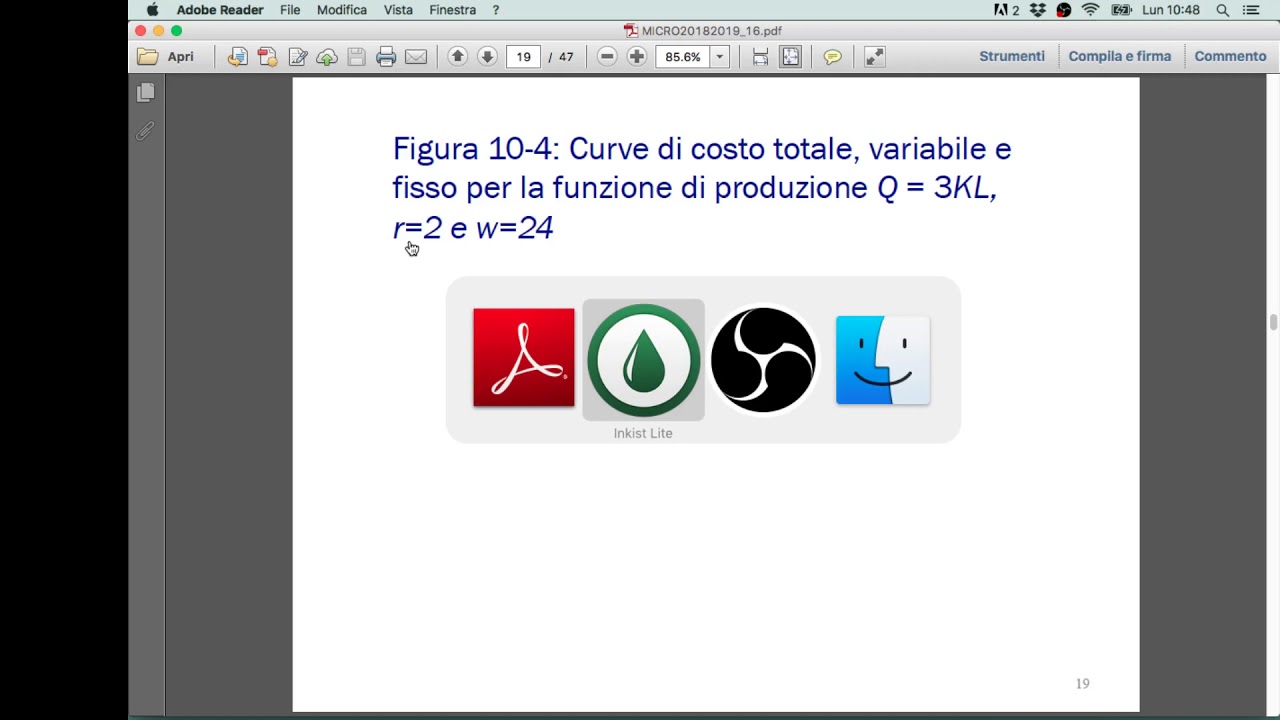Click the Apri open file button
Screen dimensions: 1280x720
166,57
